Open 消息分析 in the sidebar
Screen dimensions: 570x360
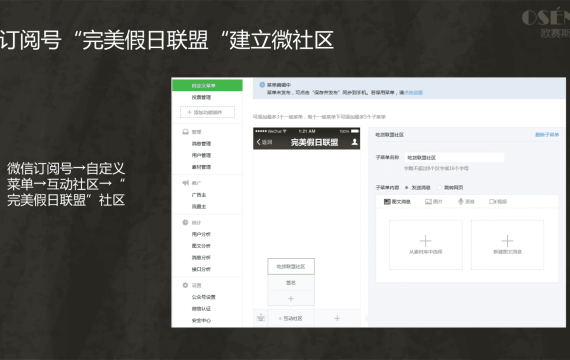coord(201,257)
